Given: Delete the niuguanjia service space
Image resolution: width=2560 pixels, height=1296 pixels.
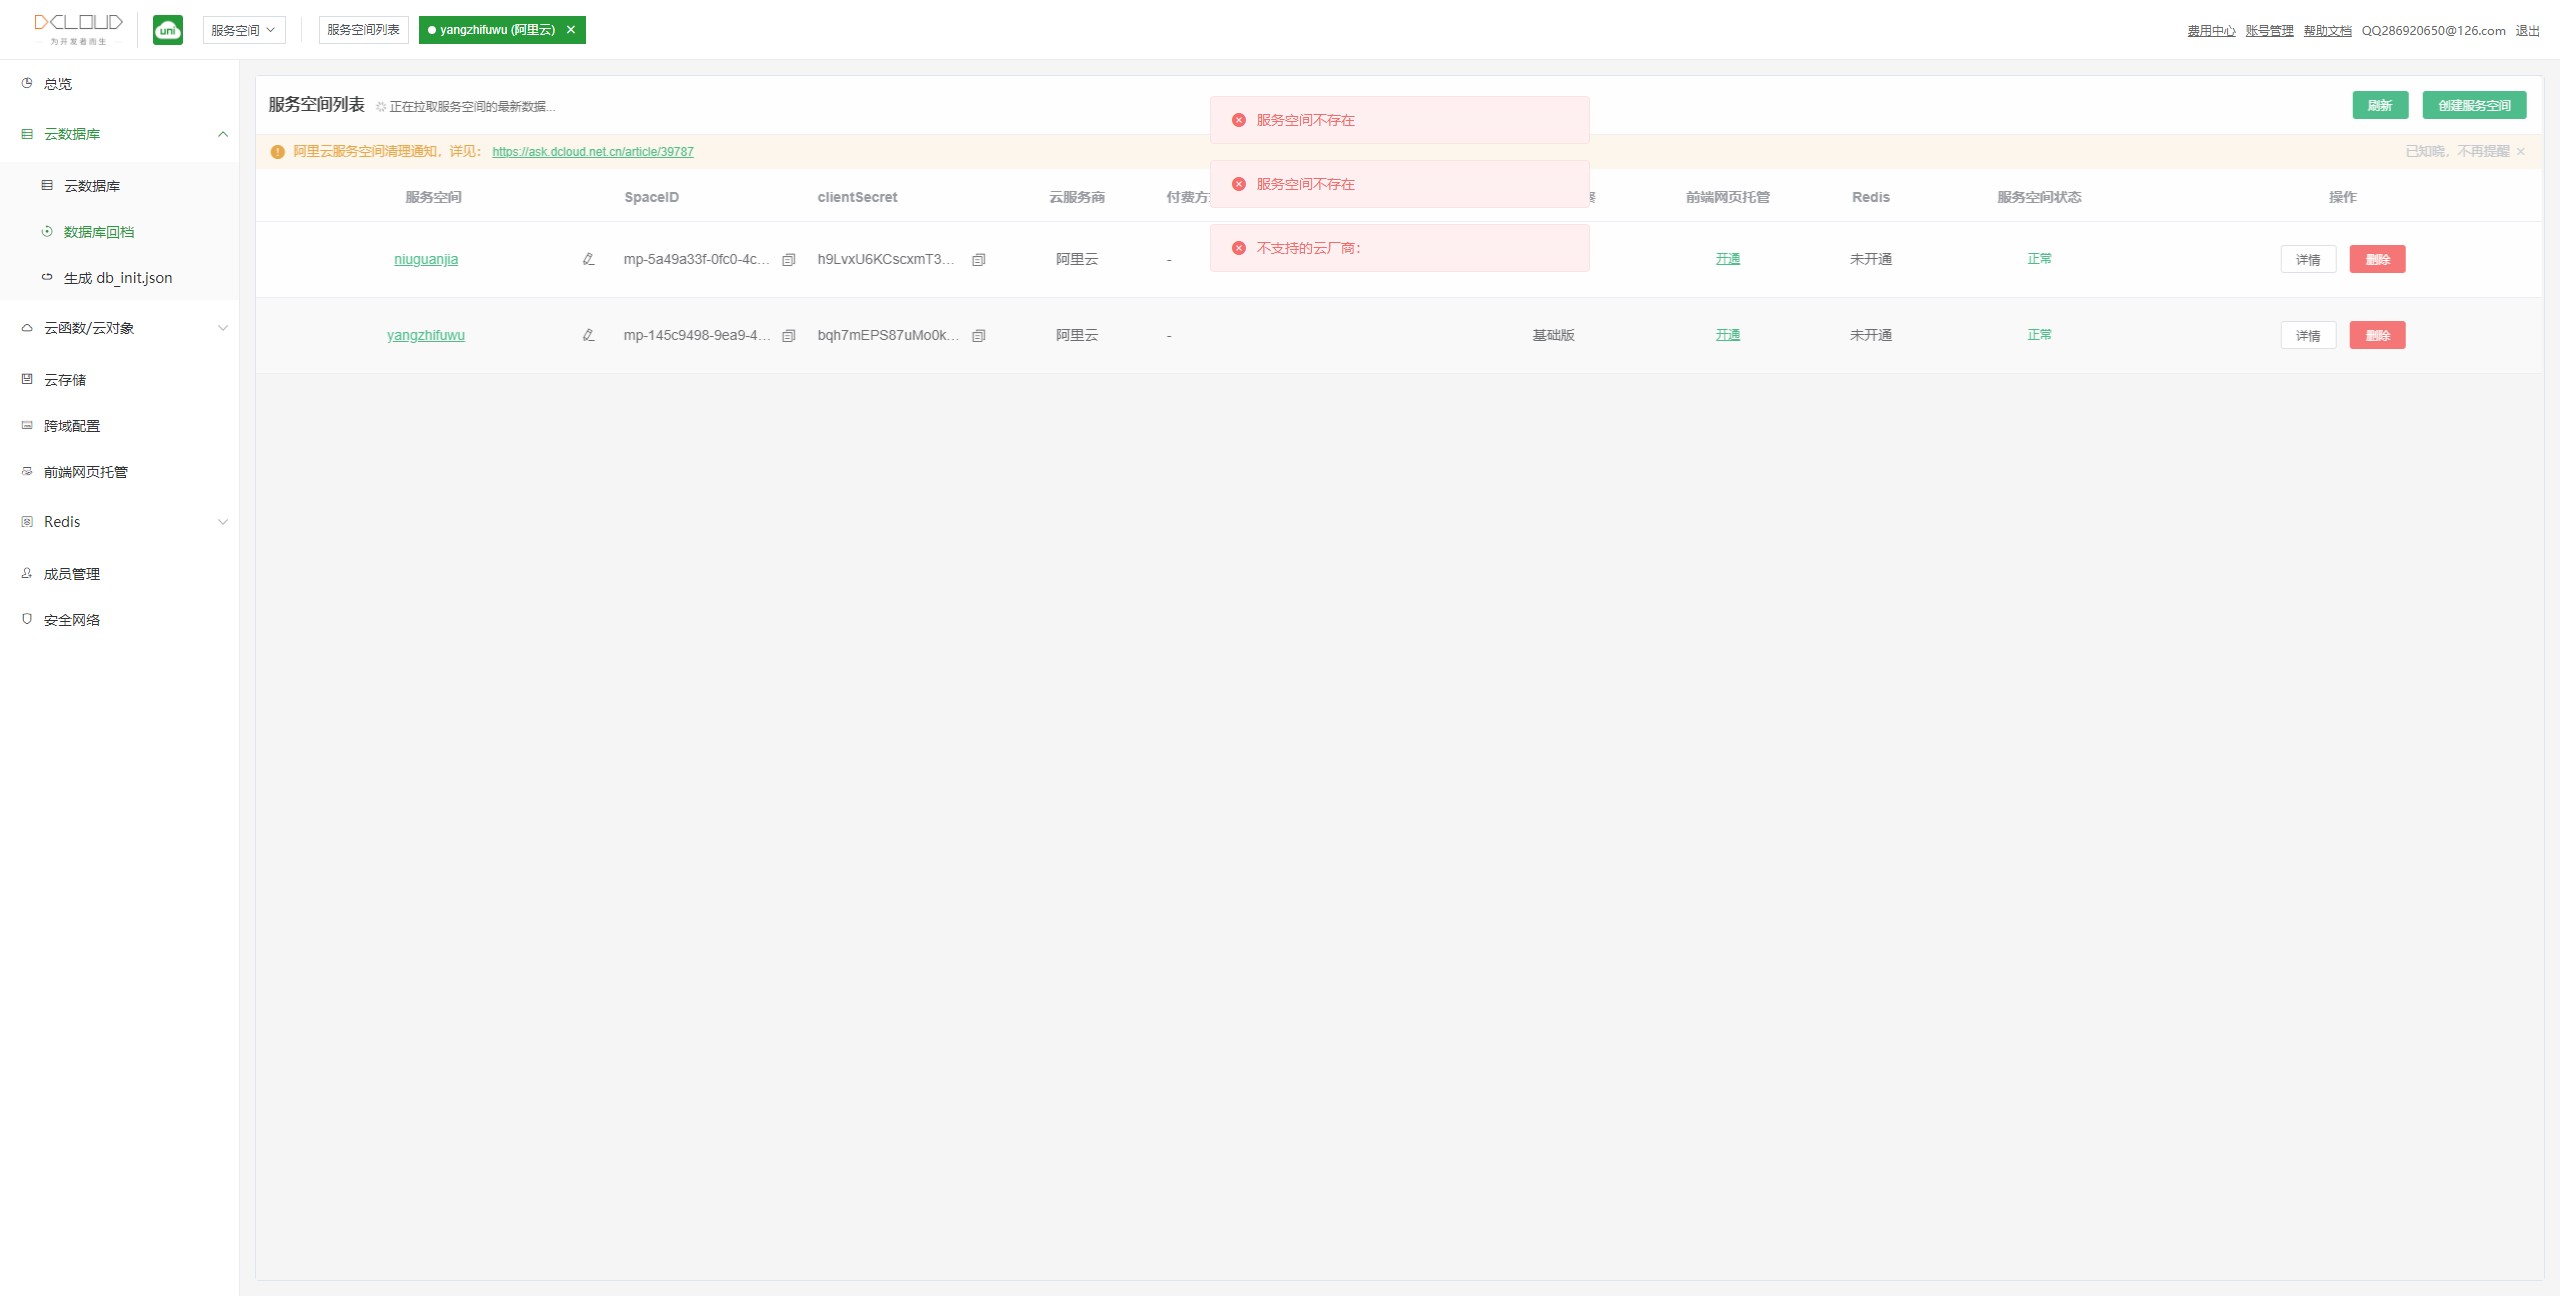Looking at the screenshot, I should [2377, 259].
